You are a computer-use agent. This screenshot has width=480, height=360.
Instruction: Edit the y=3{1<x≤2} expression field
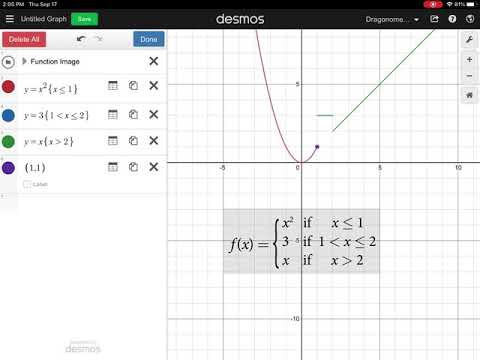(56, 116)
